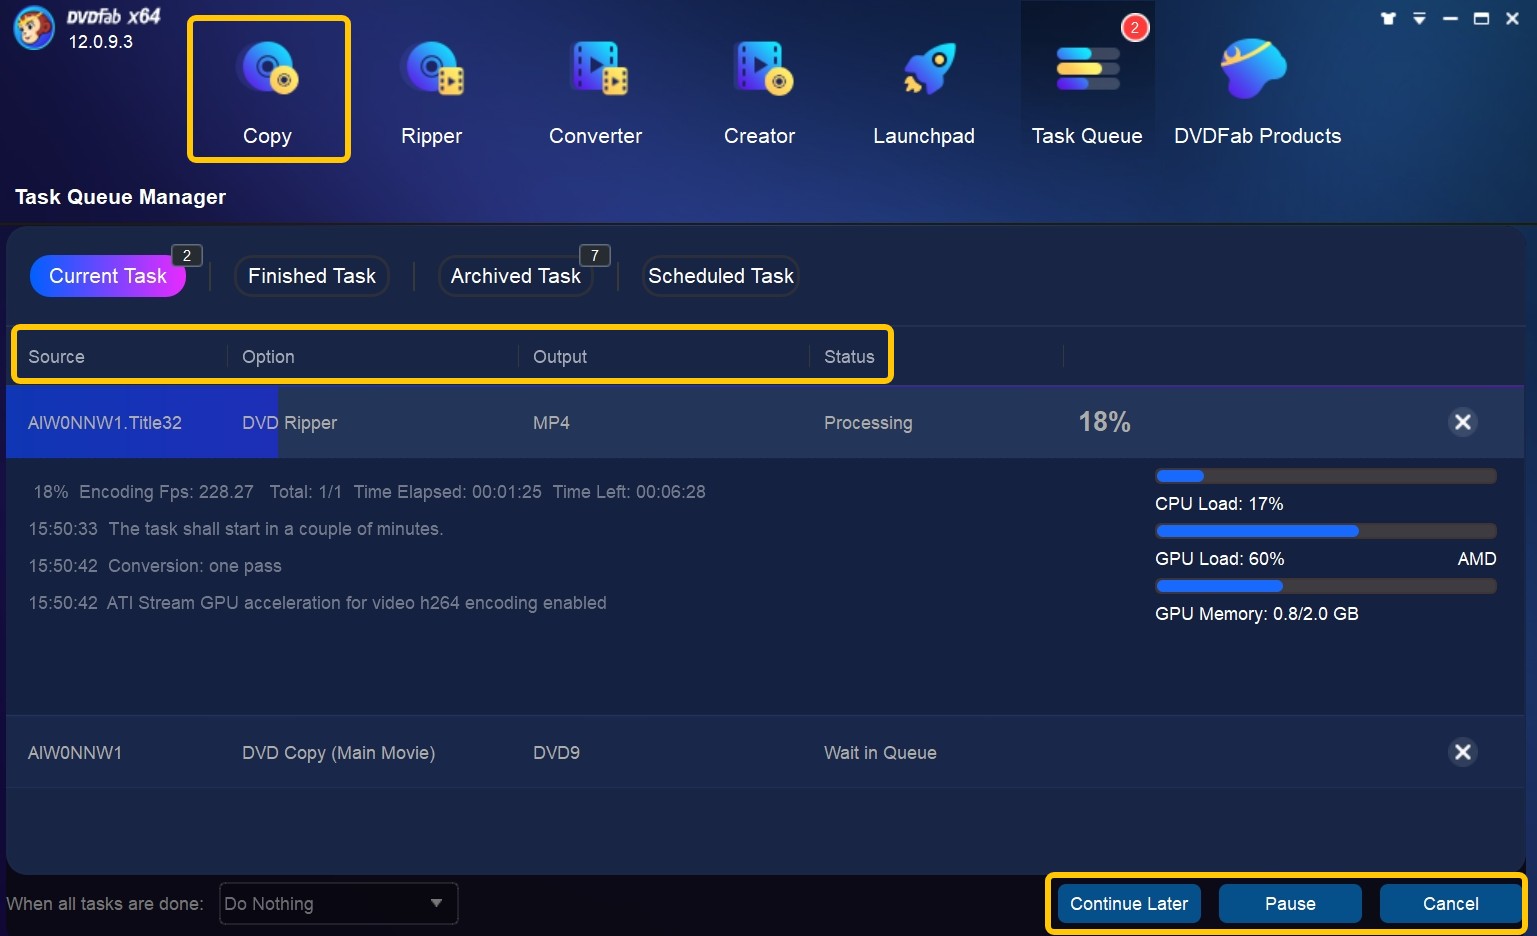Open the Copy module icon
Screen dimensions: 1537x936
point(268,70)
